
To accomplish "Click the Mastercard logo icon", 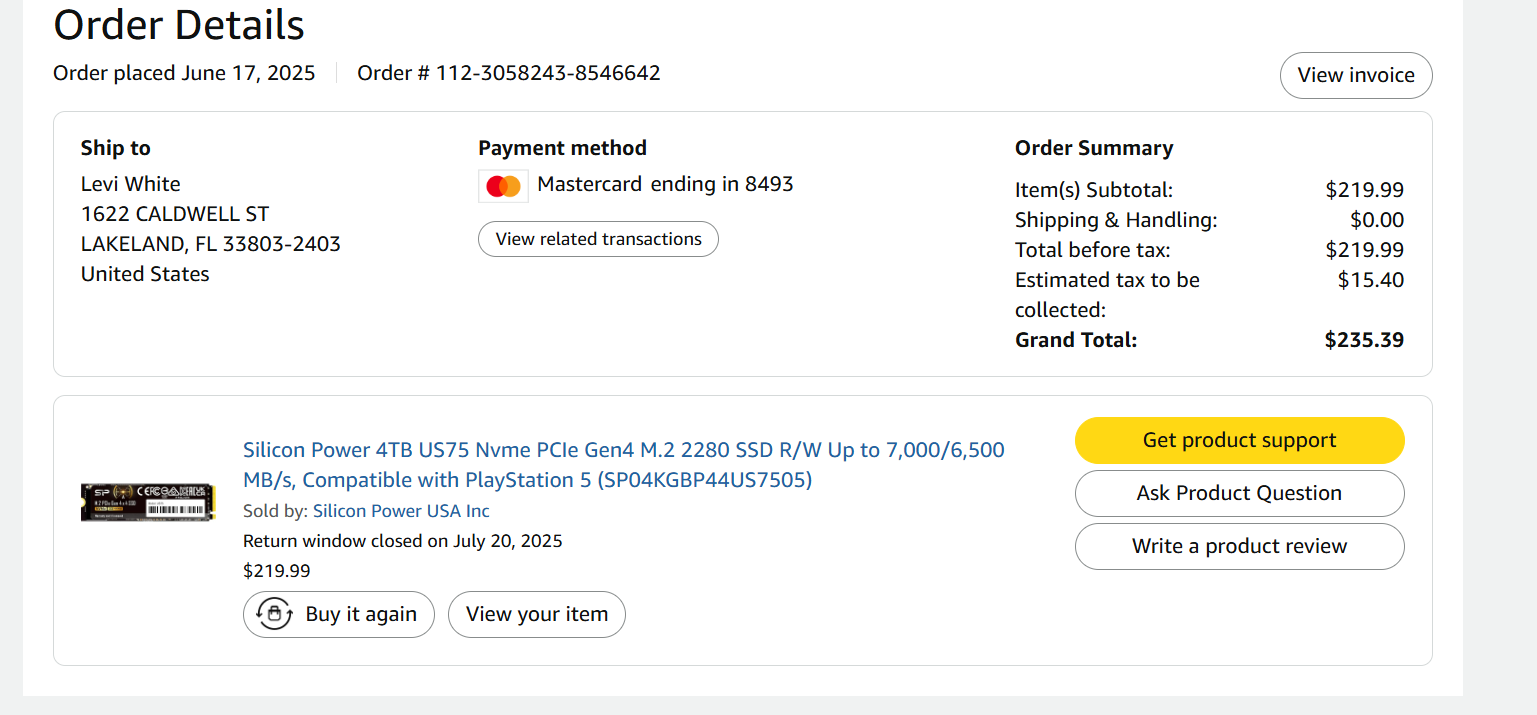I will tap(503, 186).
